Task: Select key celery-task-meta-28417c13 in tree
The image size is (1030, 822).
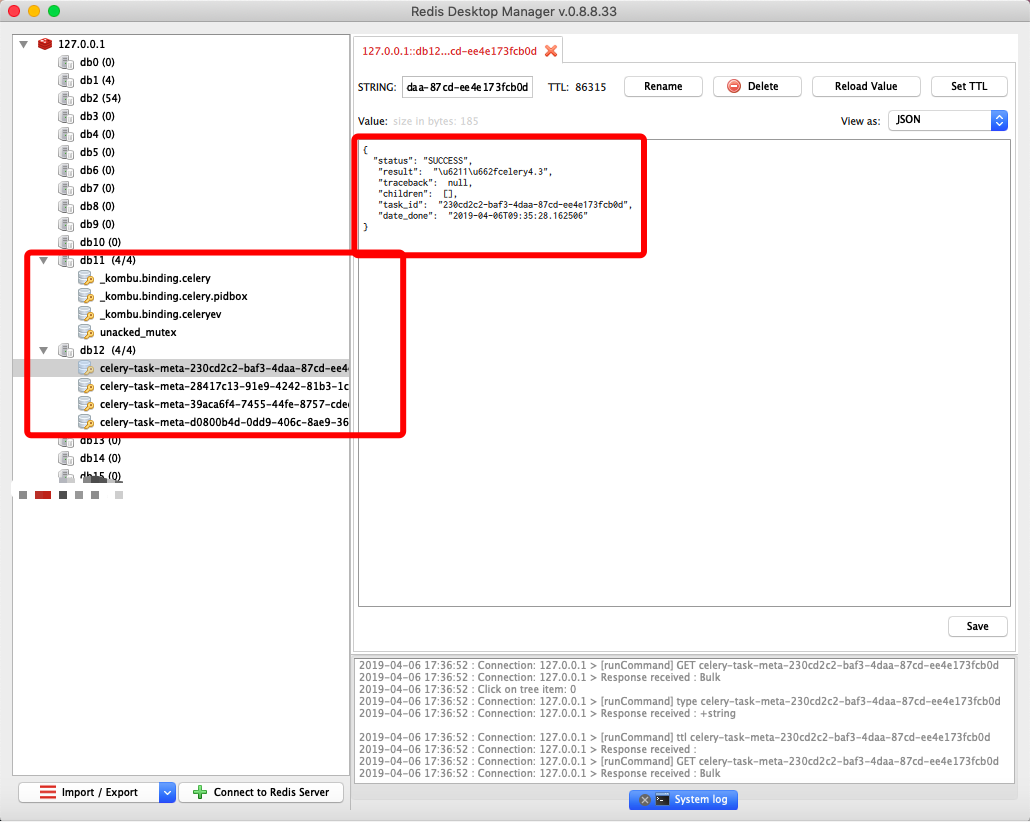Action: click(224, 386)
